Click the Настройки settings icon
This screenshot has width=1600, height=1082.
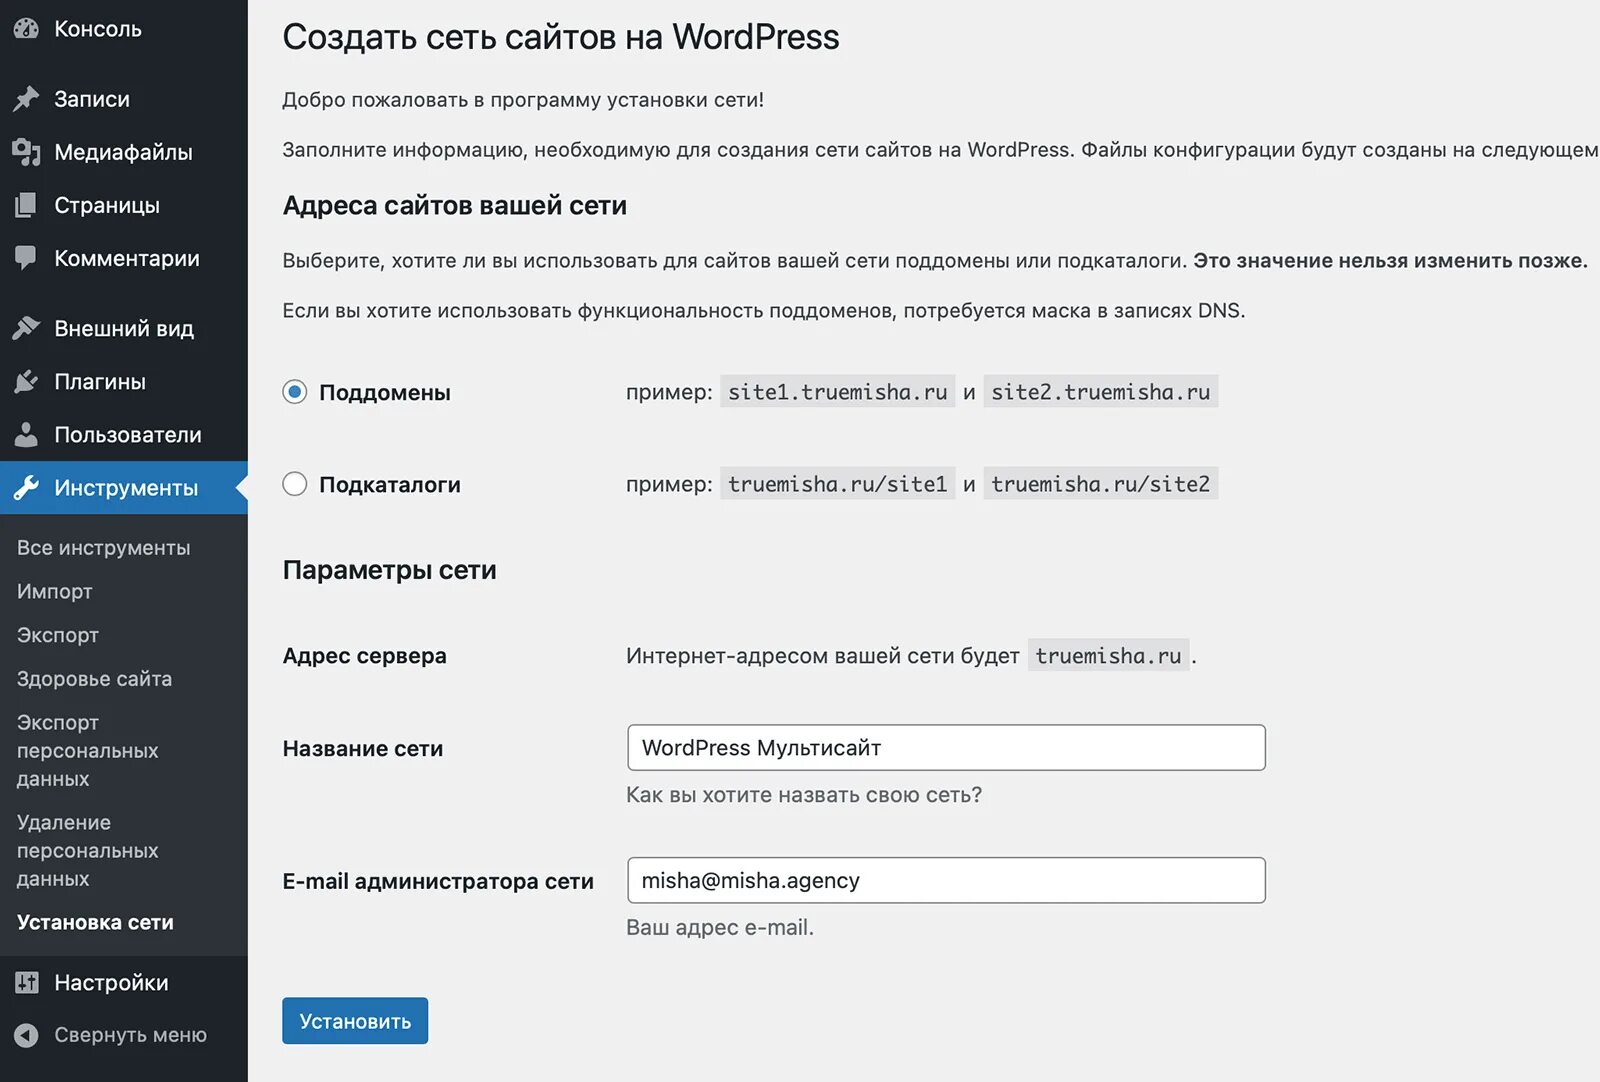coord(26,983)
